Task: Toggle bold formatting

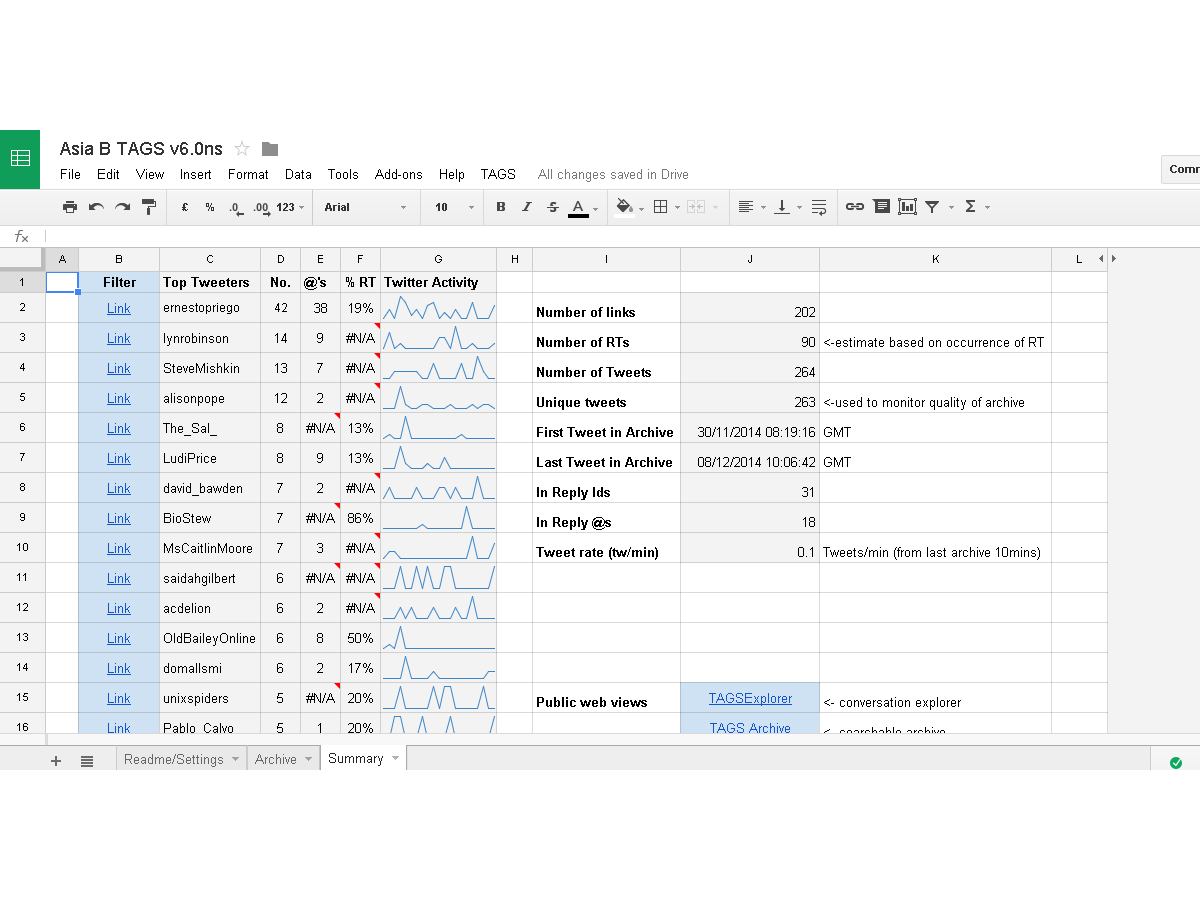Action: 501,207
